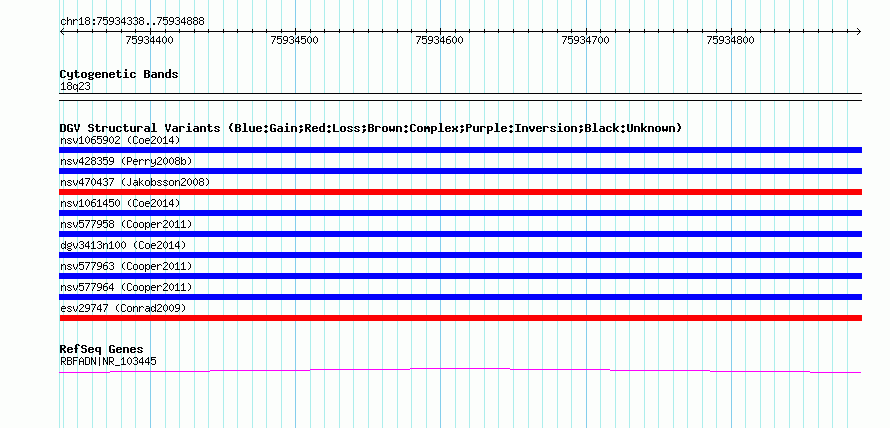This screenshot has height=428, width=890.
Task: Select the blue bar under nsv1065902
Action: [x=460, y=150]
